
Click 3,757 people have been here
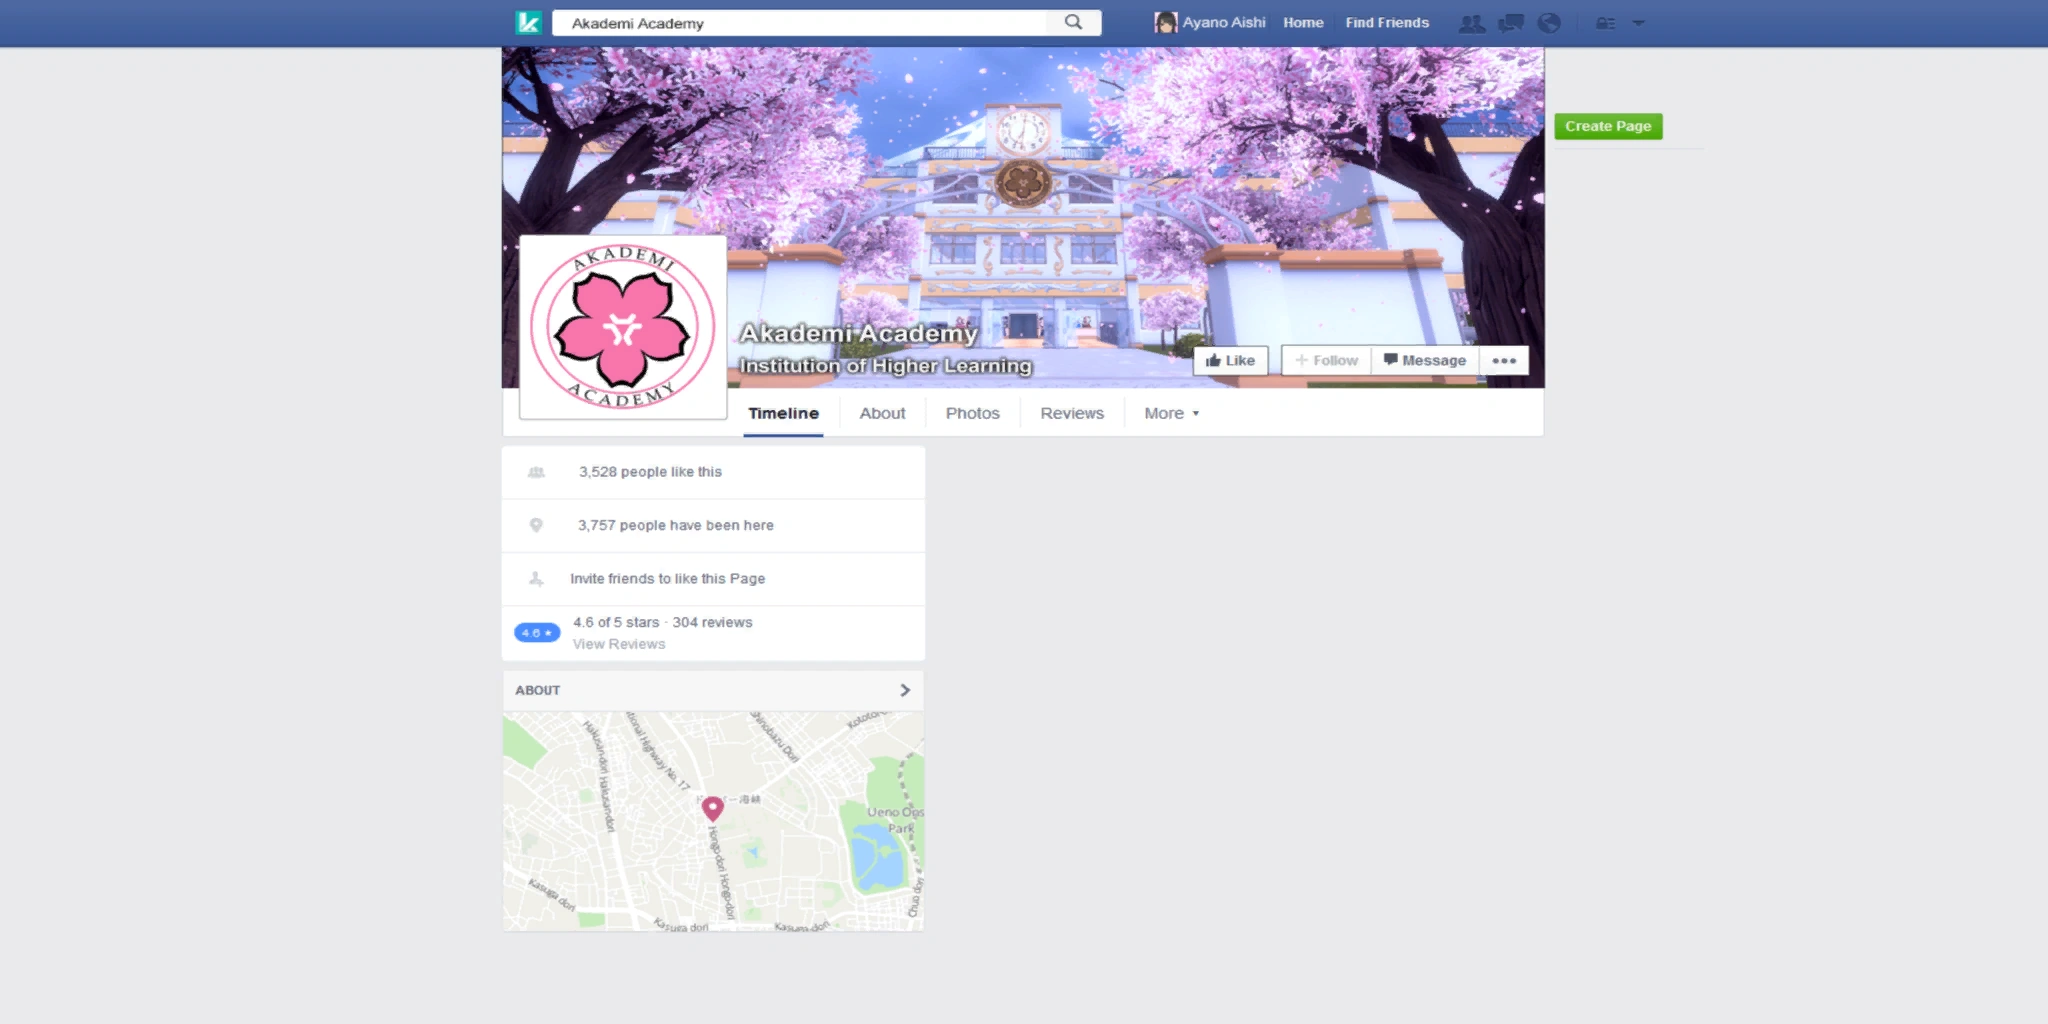[x=675, y=525]
